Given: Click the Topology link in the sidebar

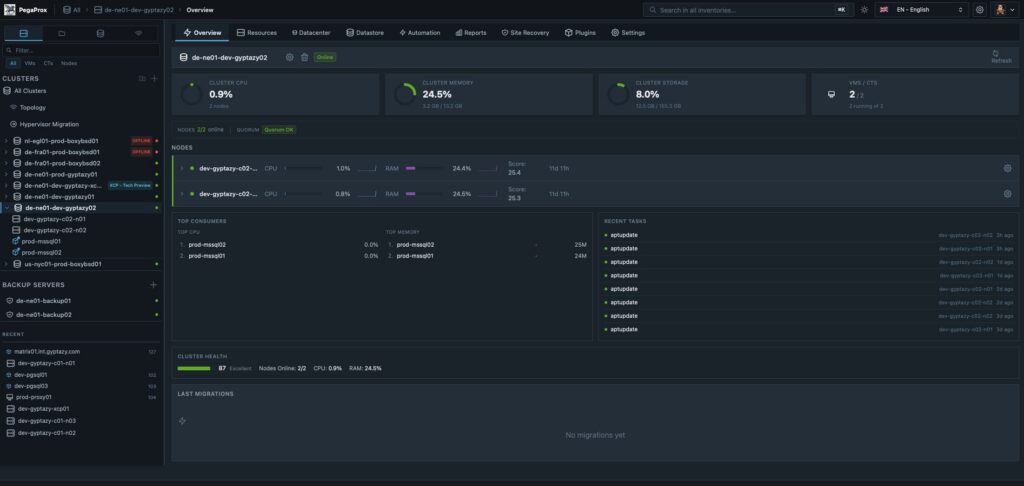Looking at the screenshot, I should (x=33, y=107).
